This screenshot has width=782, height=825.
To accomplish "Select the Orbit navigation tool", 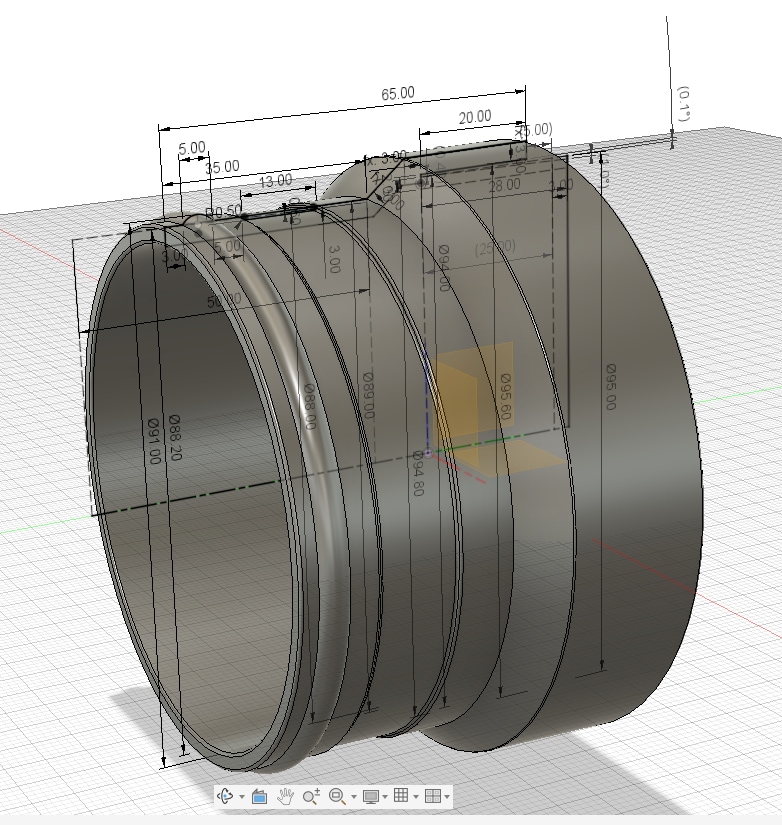I will 225,796.
